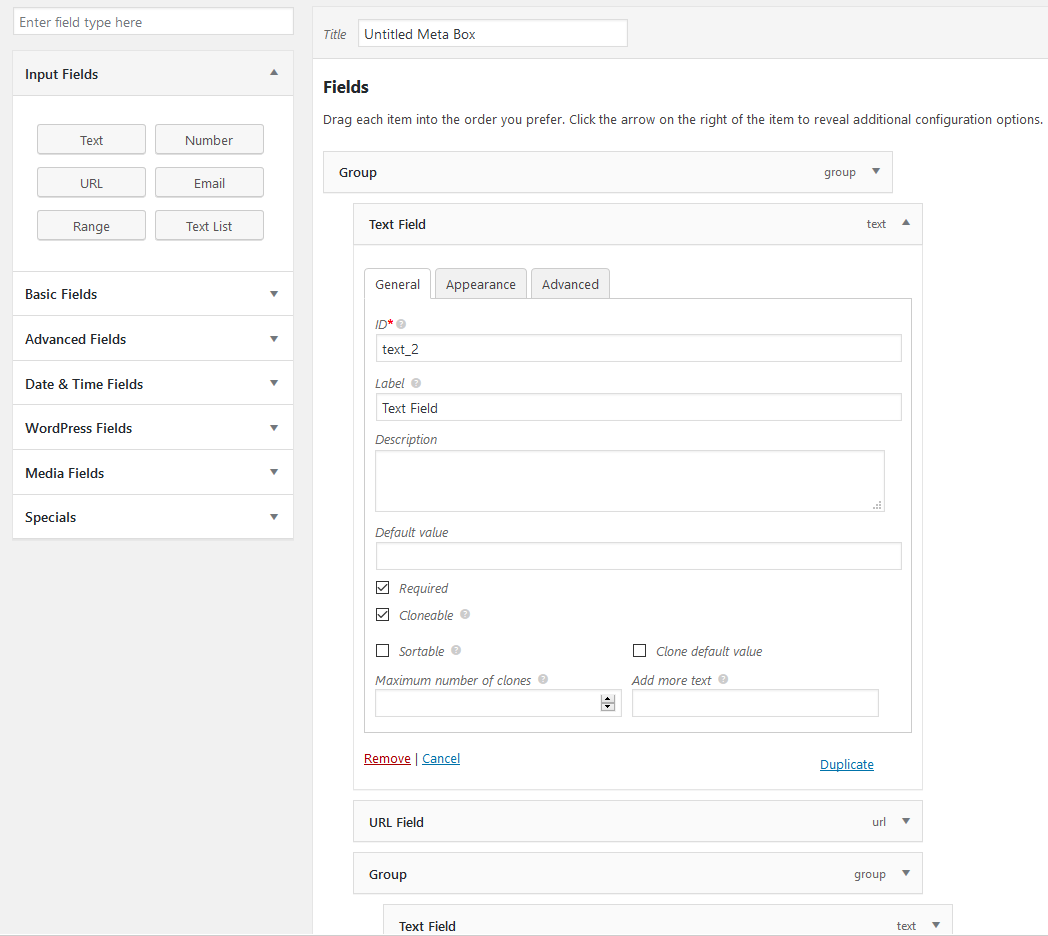Open the Advanced tab
The image size is (1048, 936).
pos(570,285)
